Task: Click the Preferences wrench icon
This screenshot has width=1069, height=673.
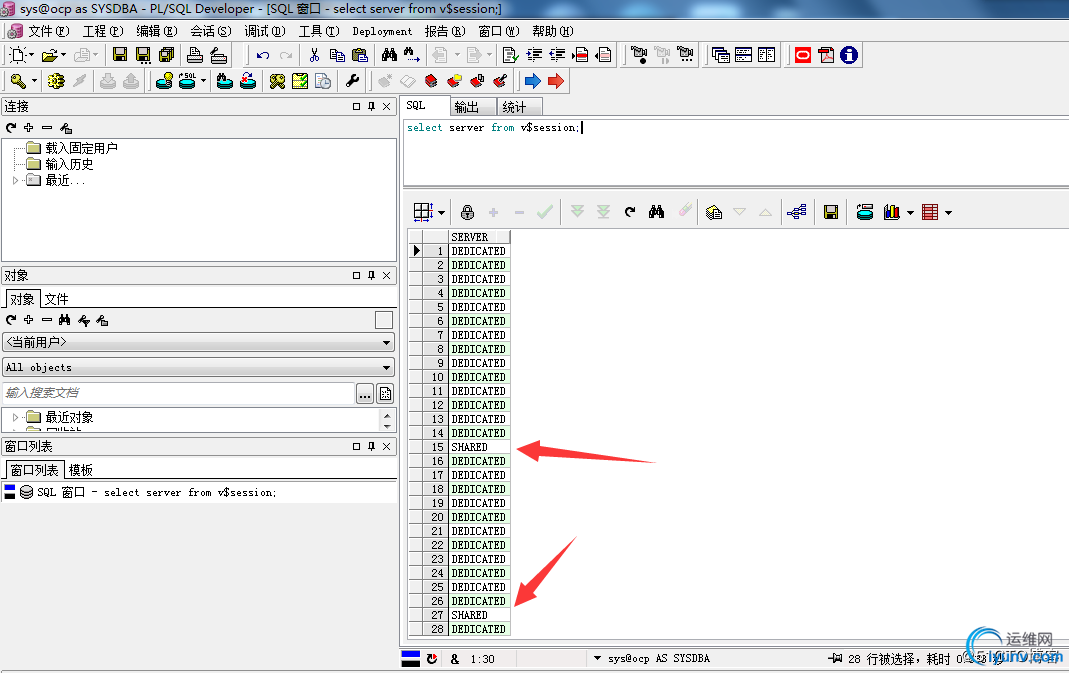Action: (x=352, y=81)
